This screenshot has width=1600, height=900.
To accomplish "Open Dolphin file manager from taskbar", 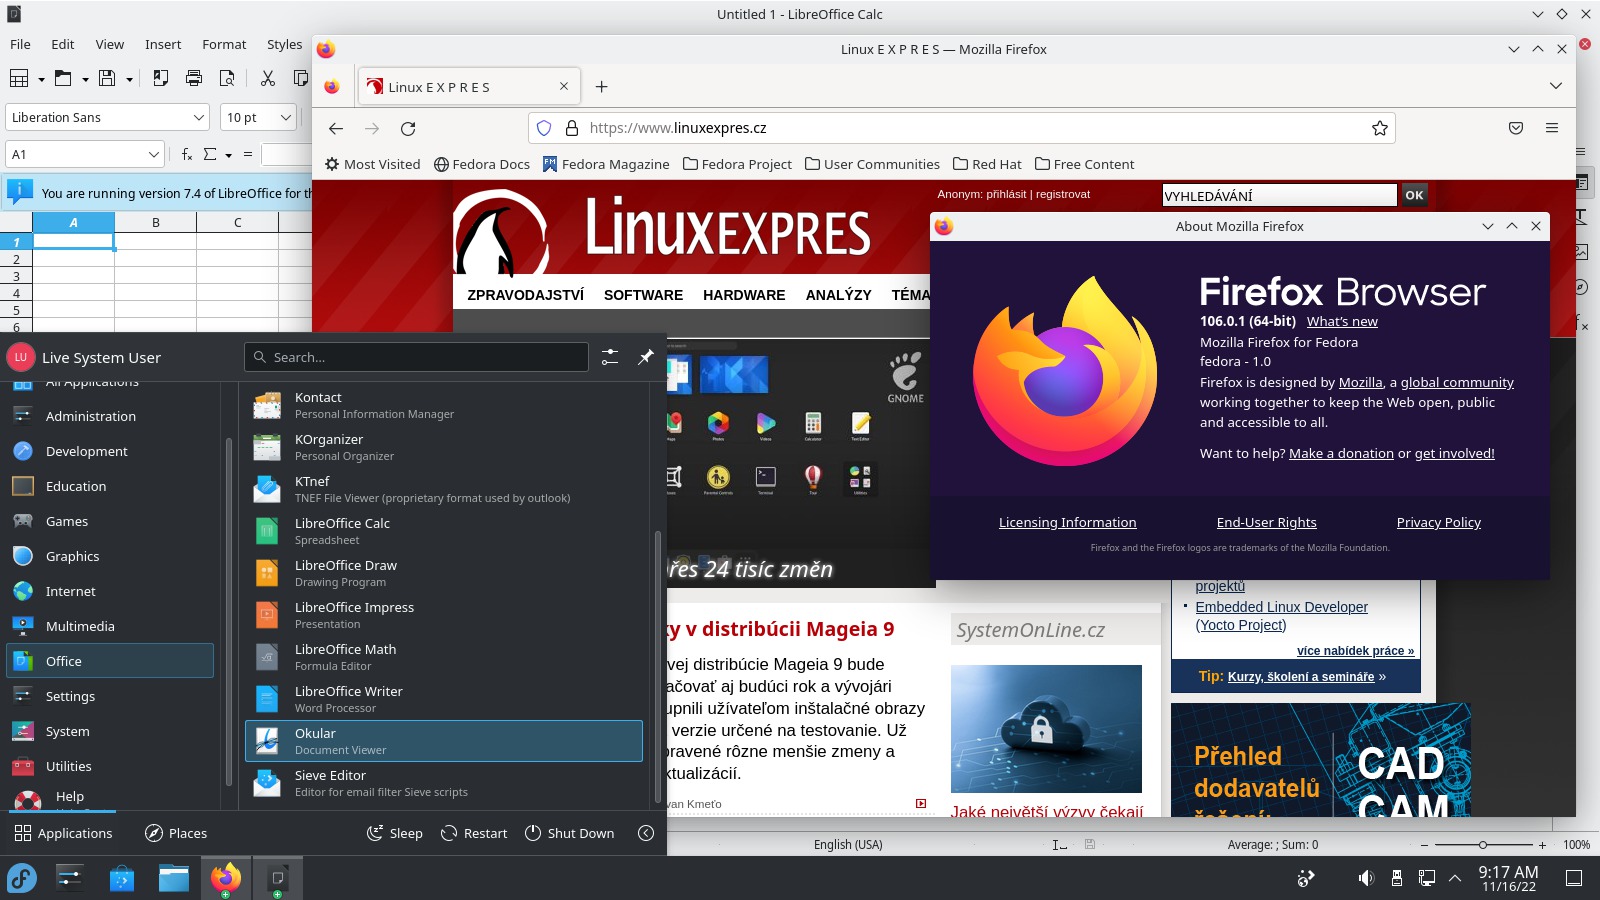I will pos(174,879).
